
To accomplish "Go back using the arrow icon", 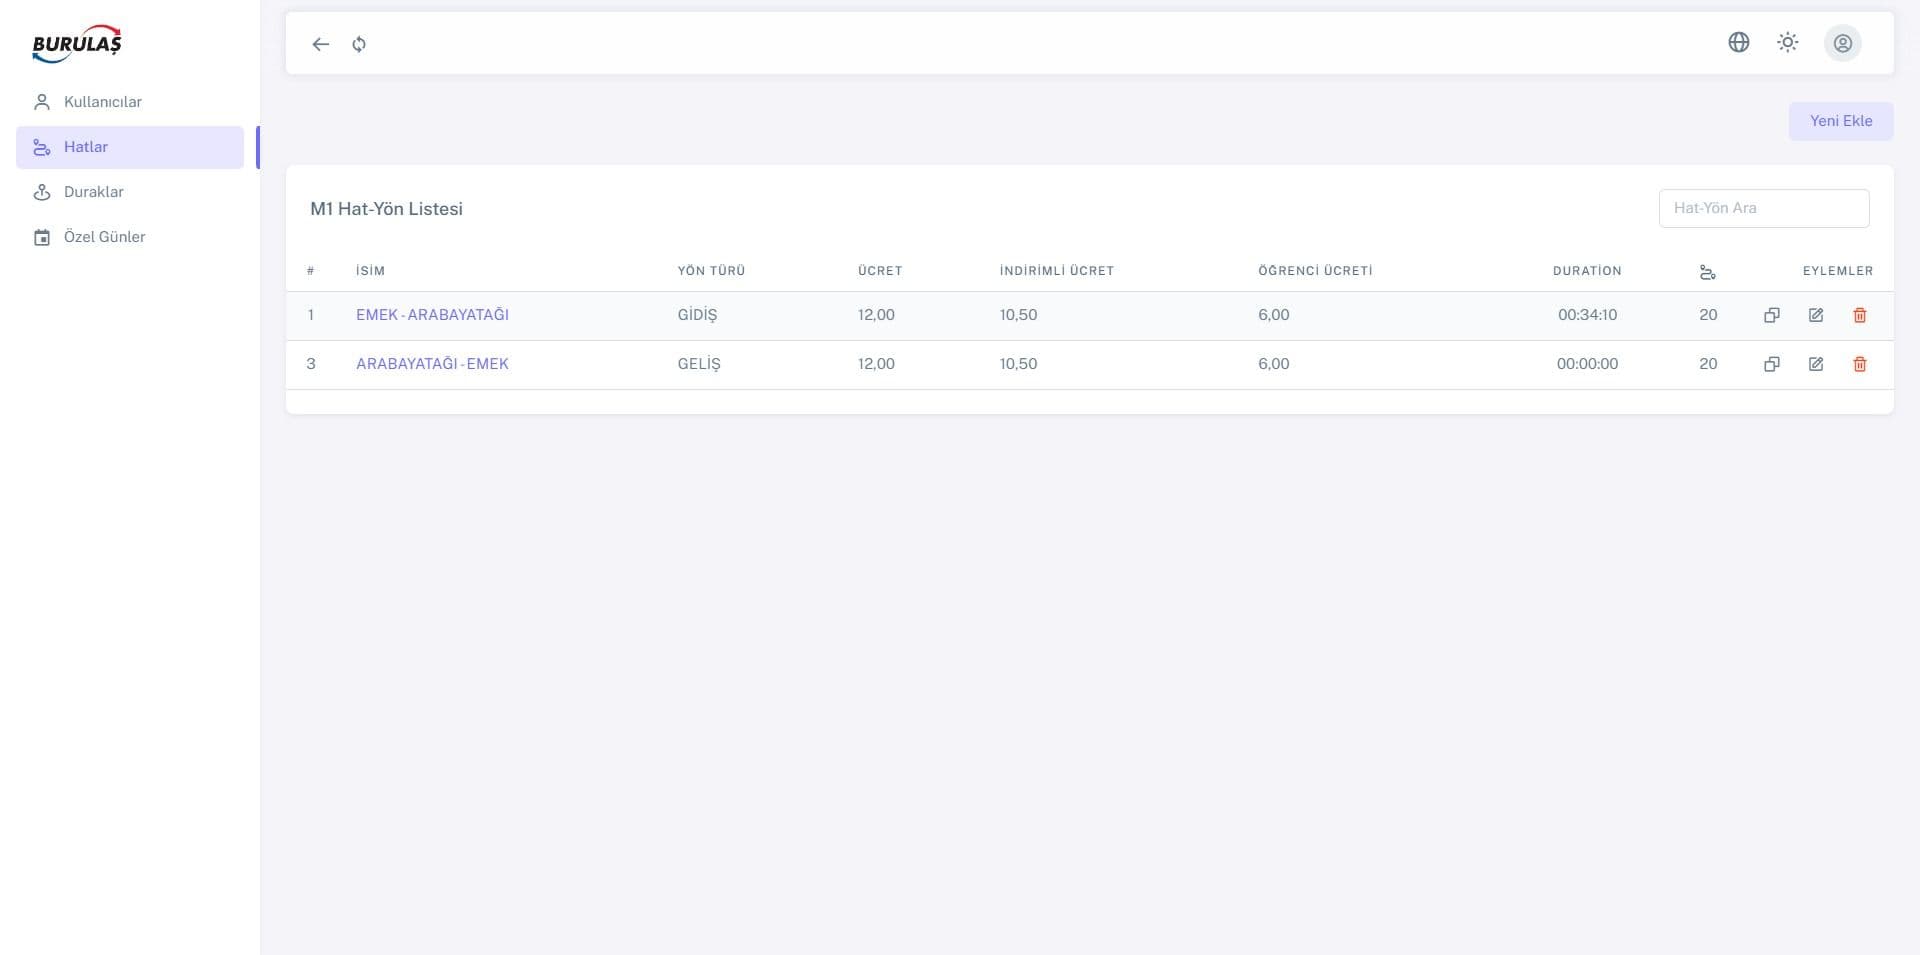I will (x=320, y=44).
